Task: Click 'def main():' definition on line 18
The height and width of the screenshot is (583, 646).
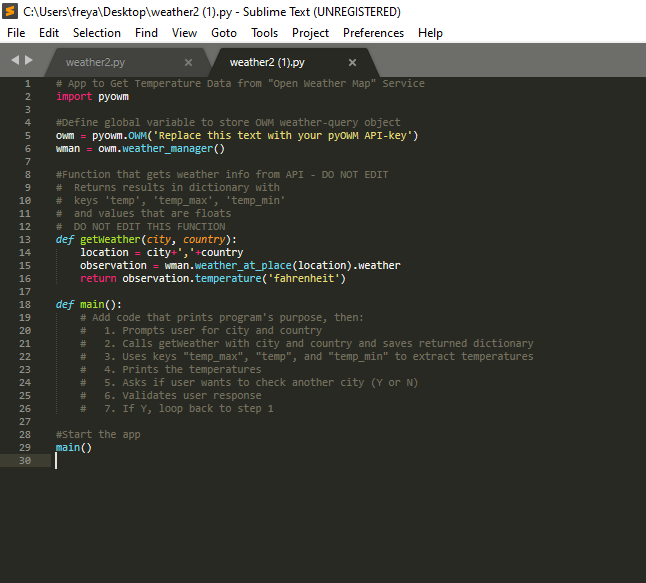Action: (89, 305)
